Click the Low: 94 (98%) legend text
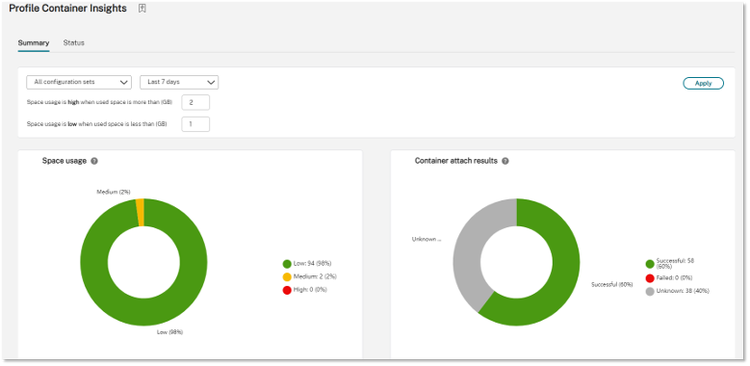This screenshot has height=366, width=750. coord(312,264)
